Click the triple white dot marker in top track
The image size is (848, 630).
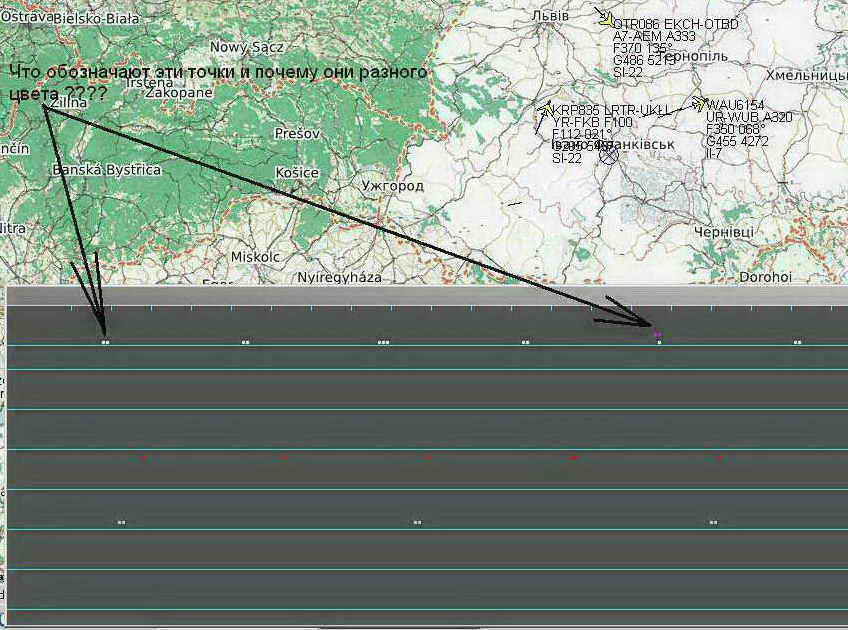coord(384,342)
